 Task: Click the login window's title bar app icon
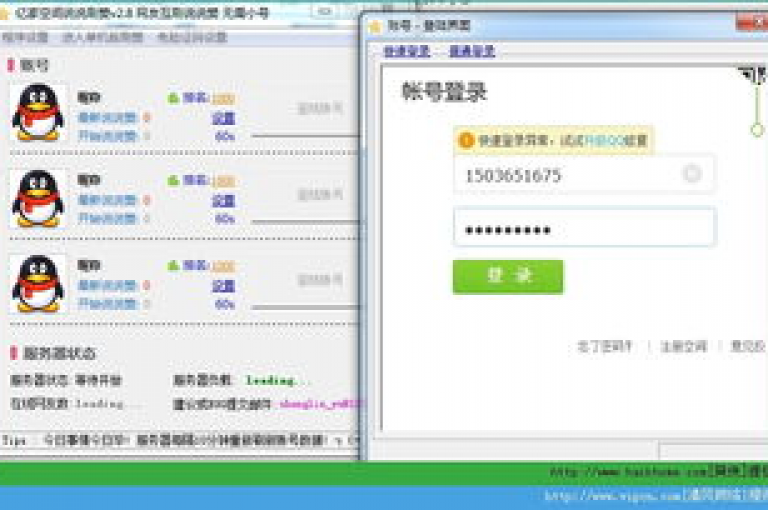pyautogui.click(x=375, y=25)
